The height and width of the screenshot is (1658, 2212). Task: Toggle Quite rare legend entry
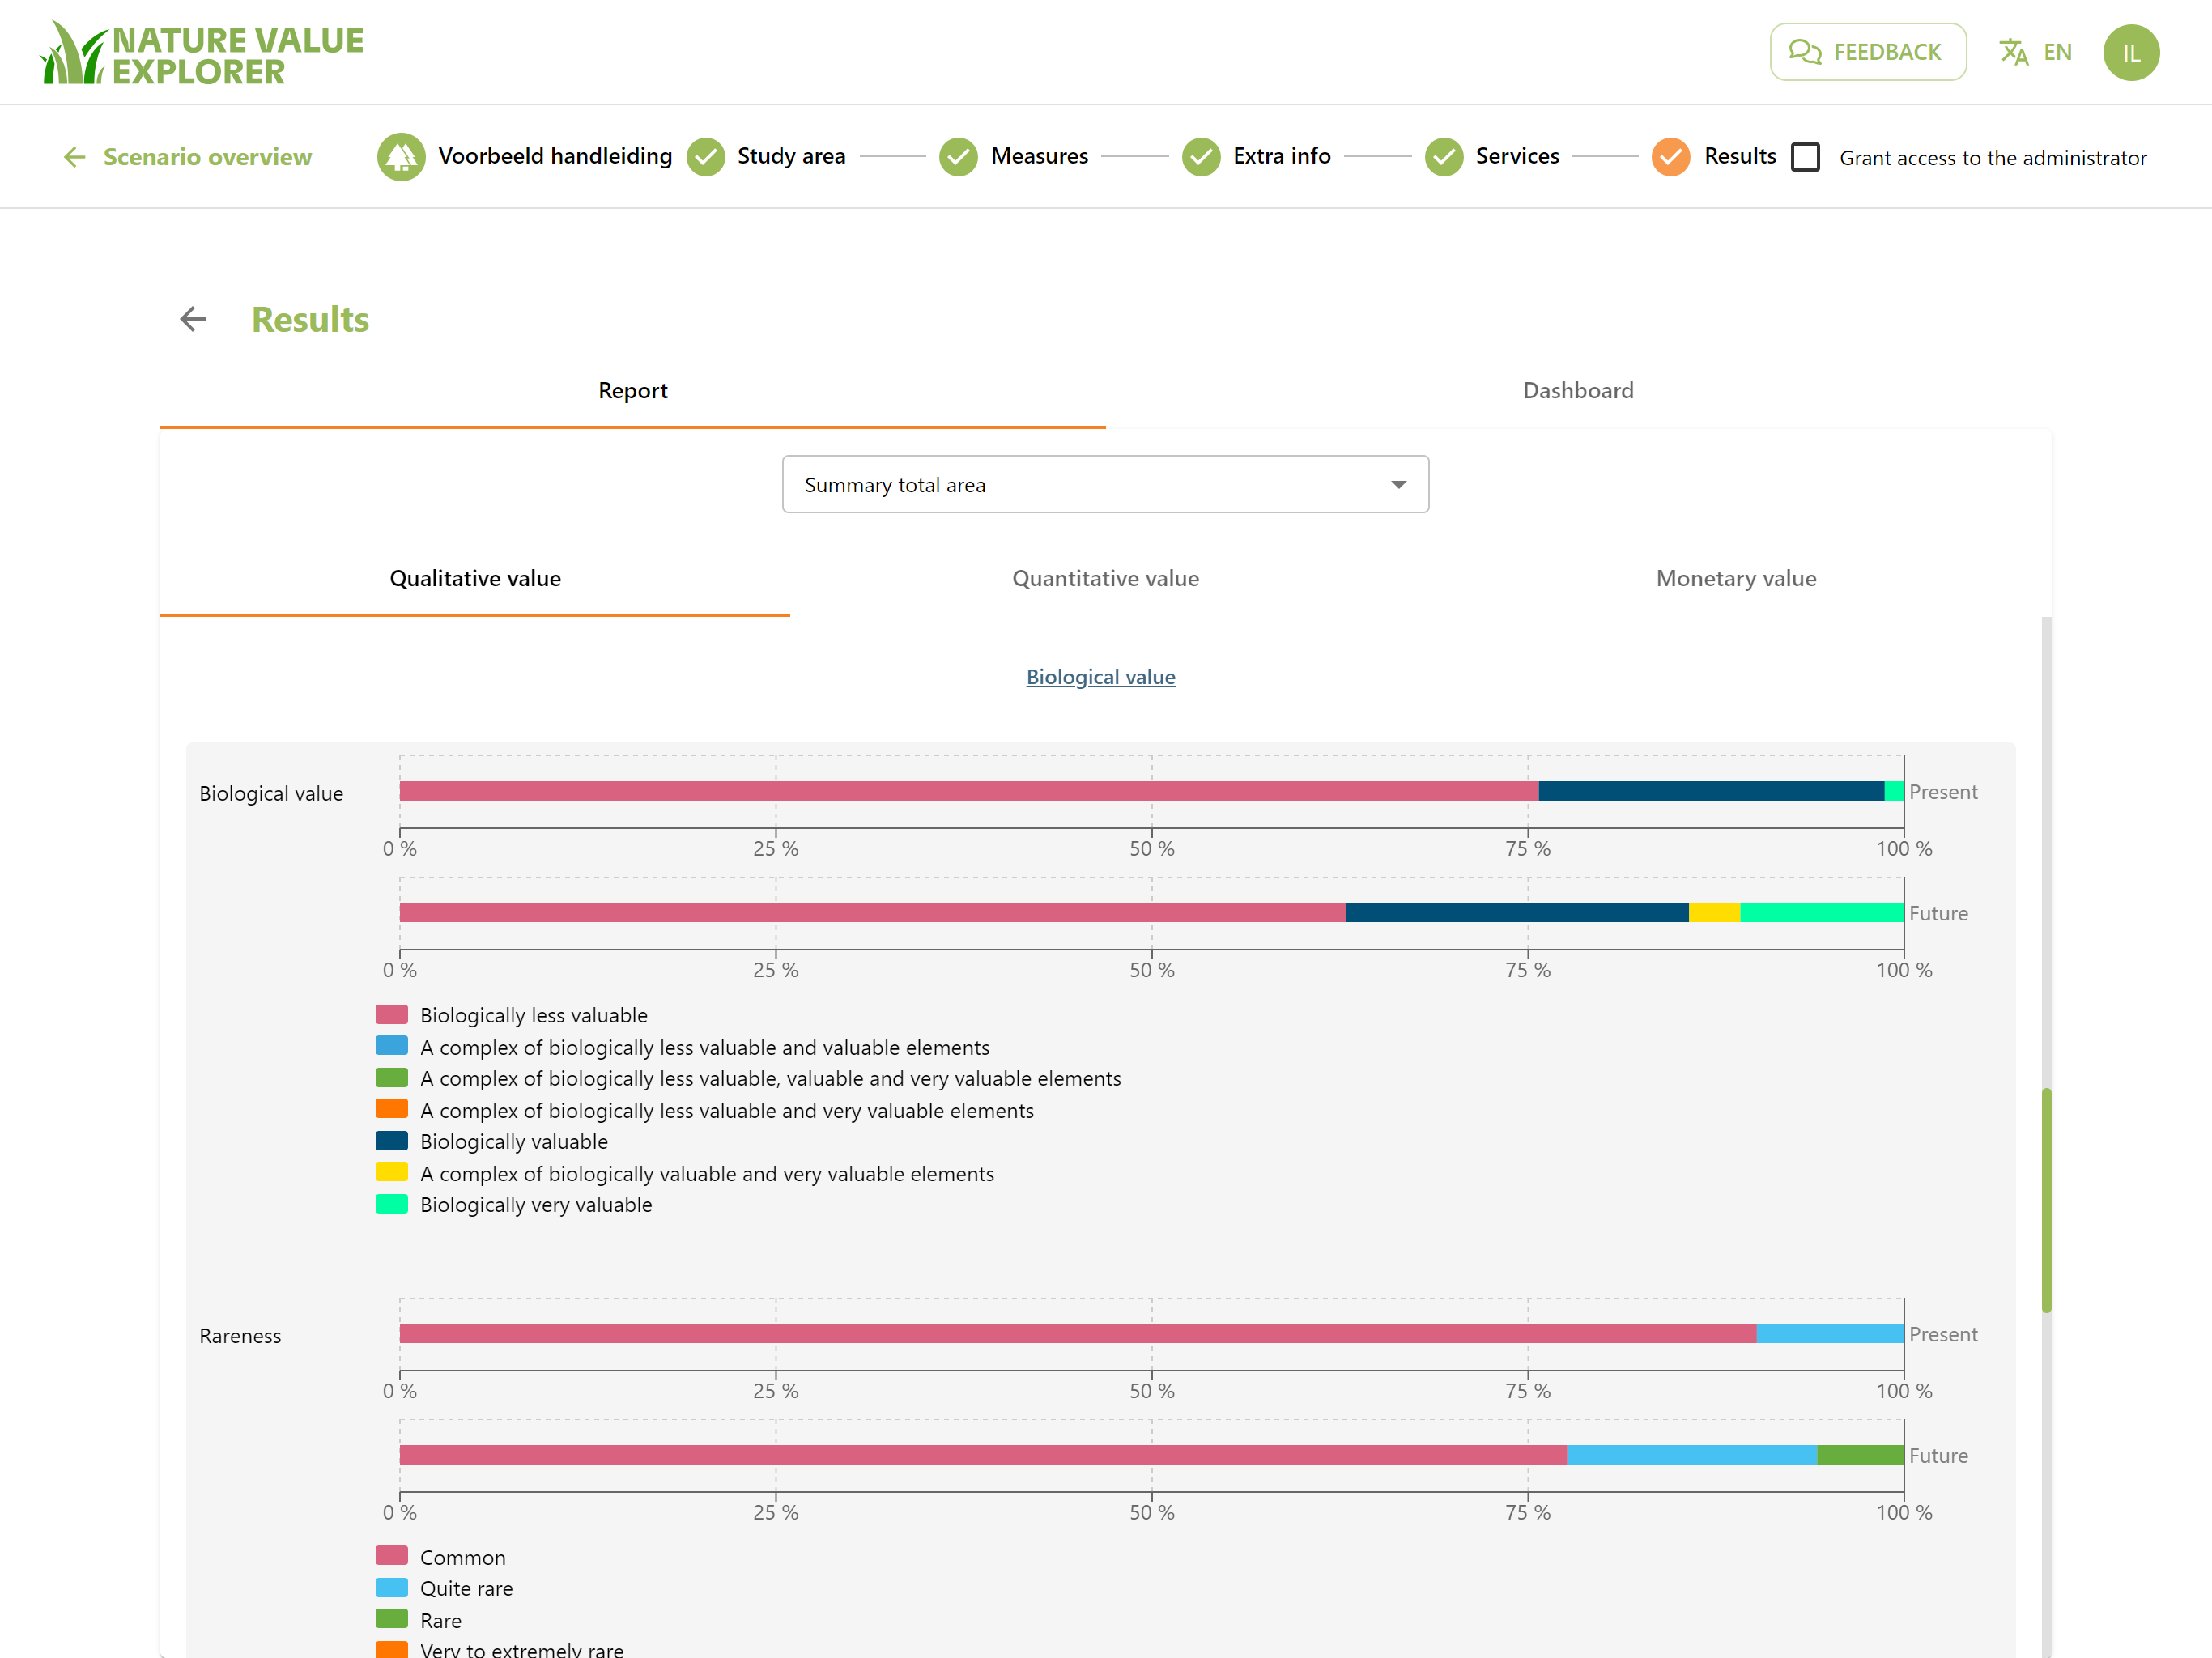point(445,1588)
